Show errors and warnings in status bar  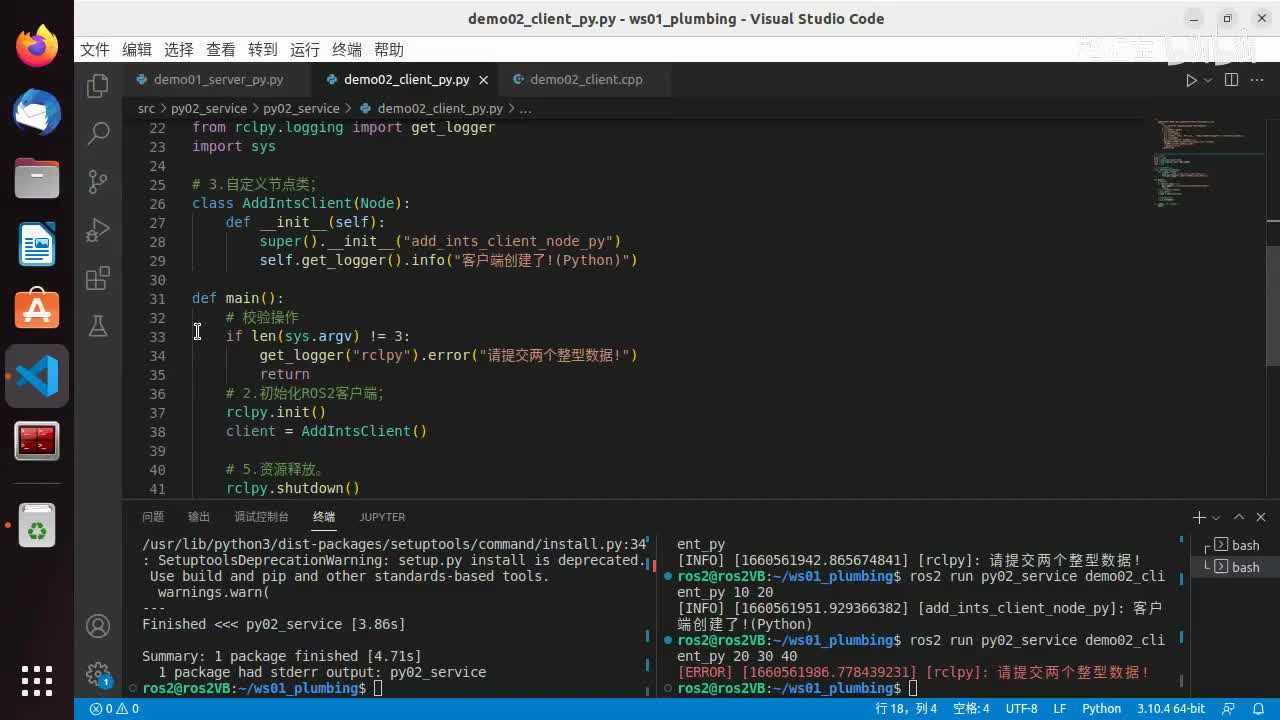[114, 709]
